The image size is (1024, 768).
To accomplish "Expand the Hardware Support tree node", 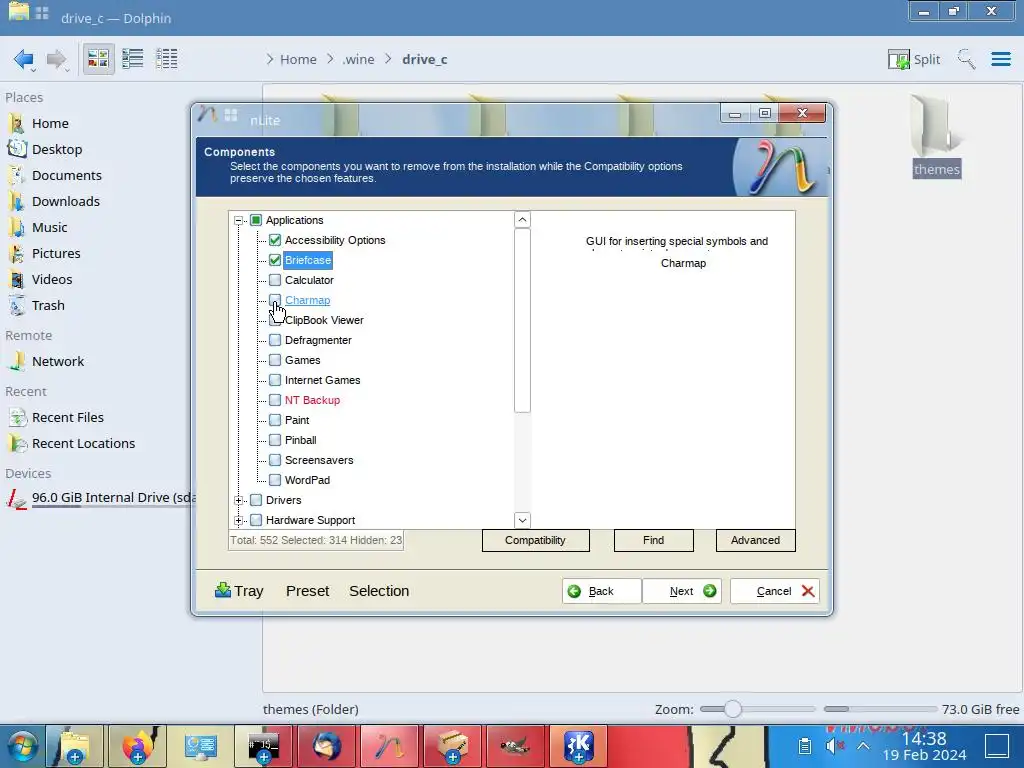I will point(238,520).
